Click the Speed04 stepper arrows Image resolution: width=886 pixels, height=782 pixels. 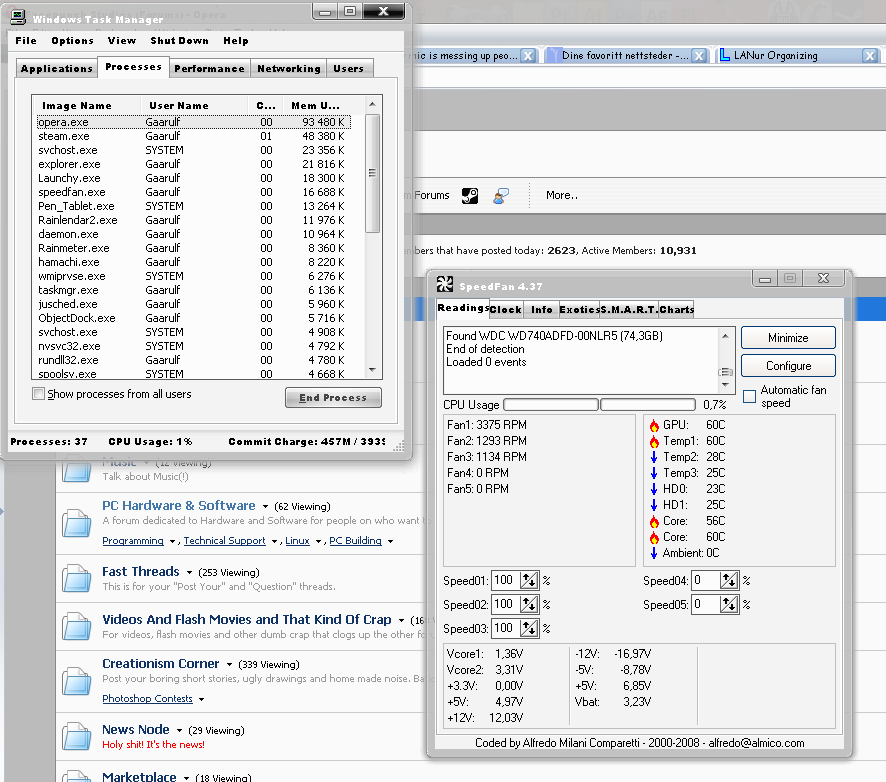[729, 580]
